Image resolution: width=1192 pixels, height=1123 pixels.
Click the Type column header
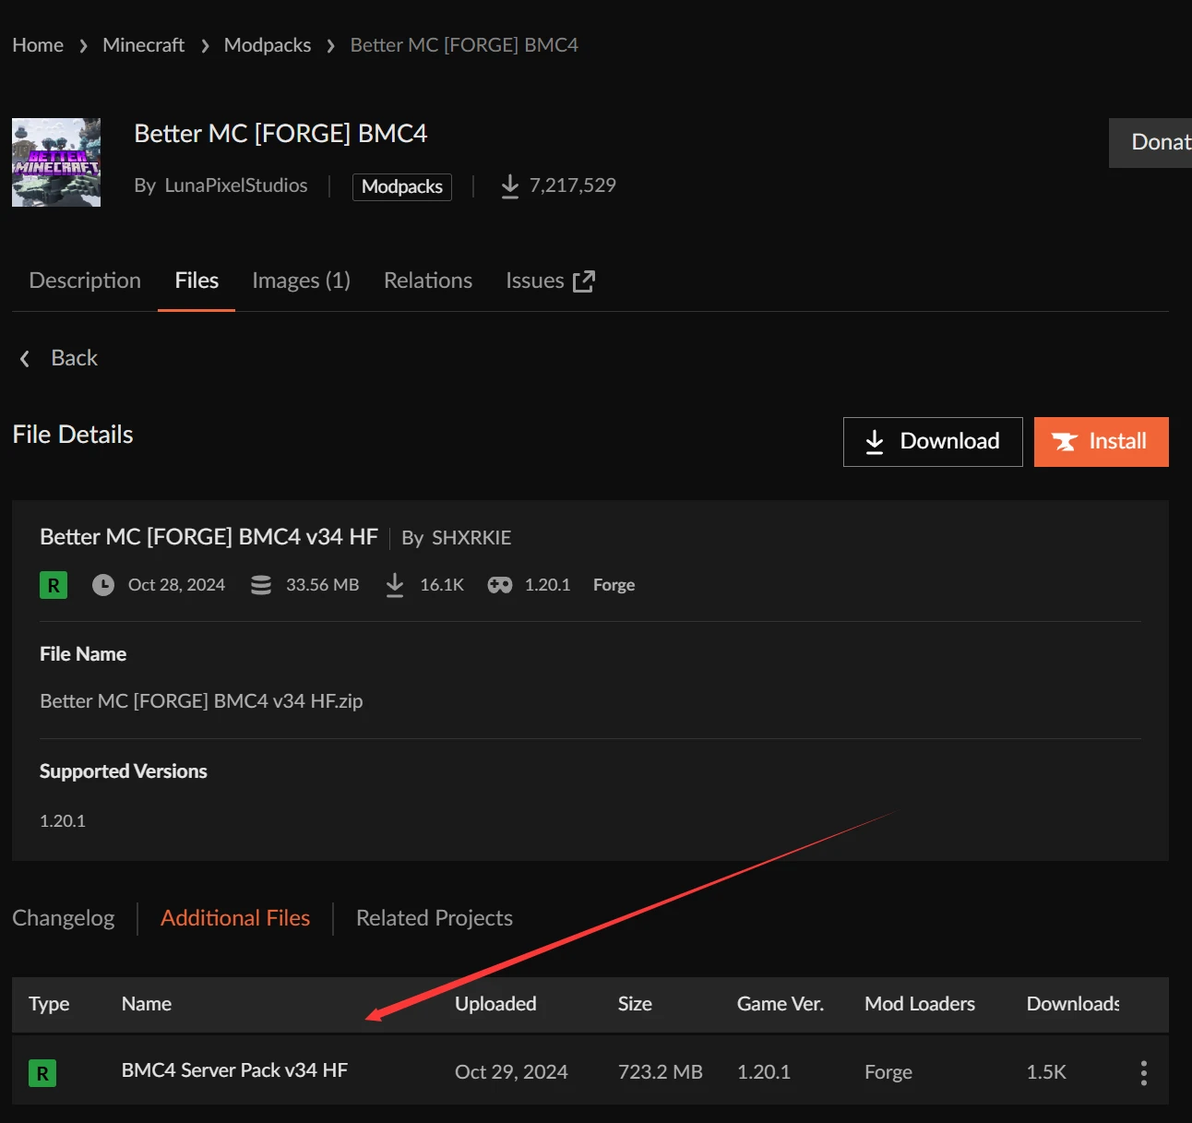pos(49,1004)
